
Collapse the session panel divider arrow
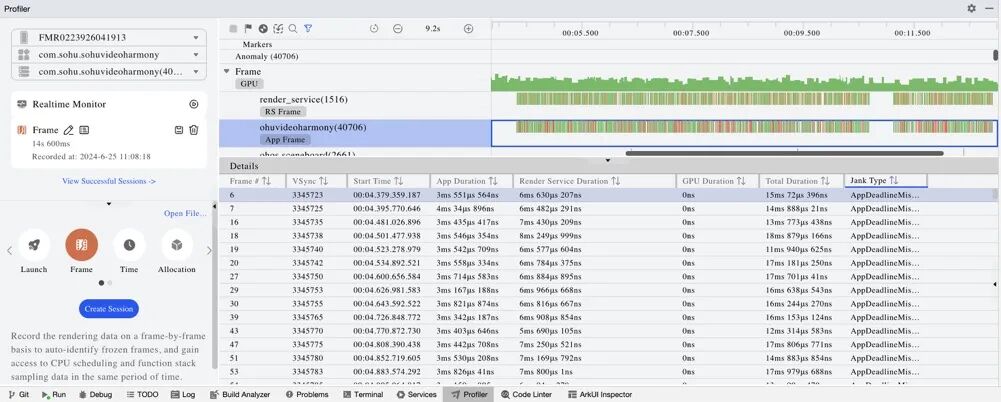[x=109, y=204]
